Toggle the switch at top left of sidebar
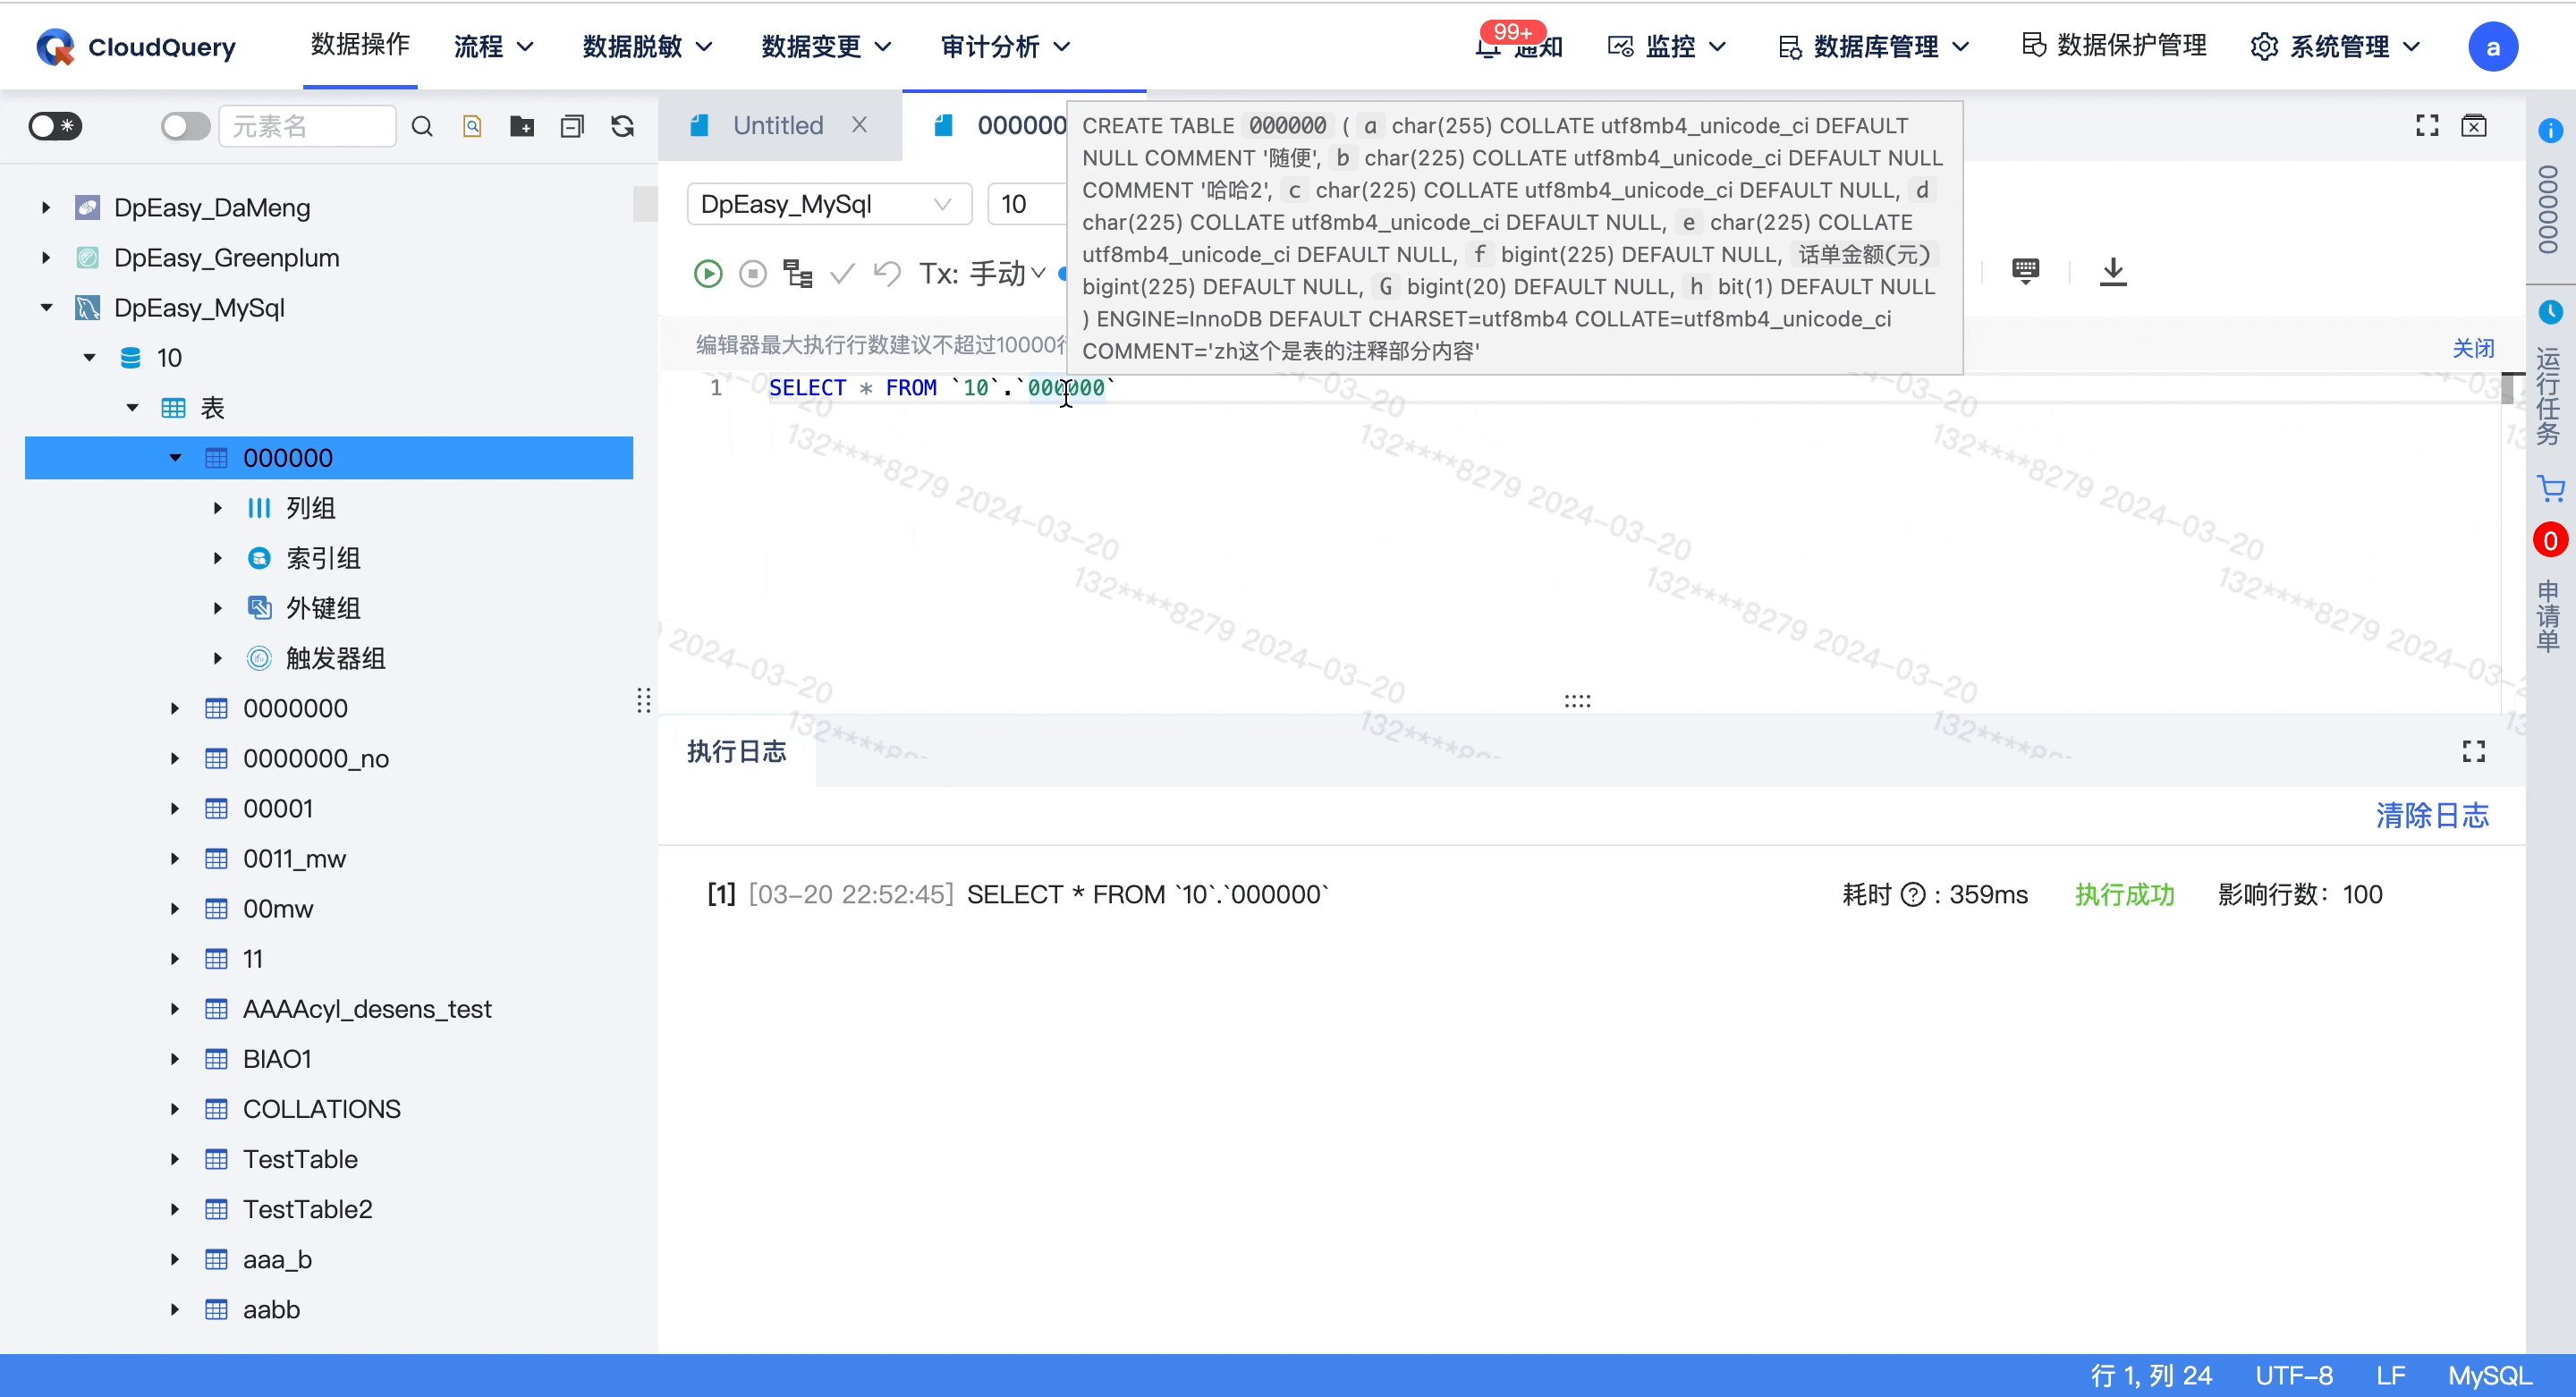Image resolution: width=2576 pixels, height=1397 pixels. [x=55, y=126]
